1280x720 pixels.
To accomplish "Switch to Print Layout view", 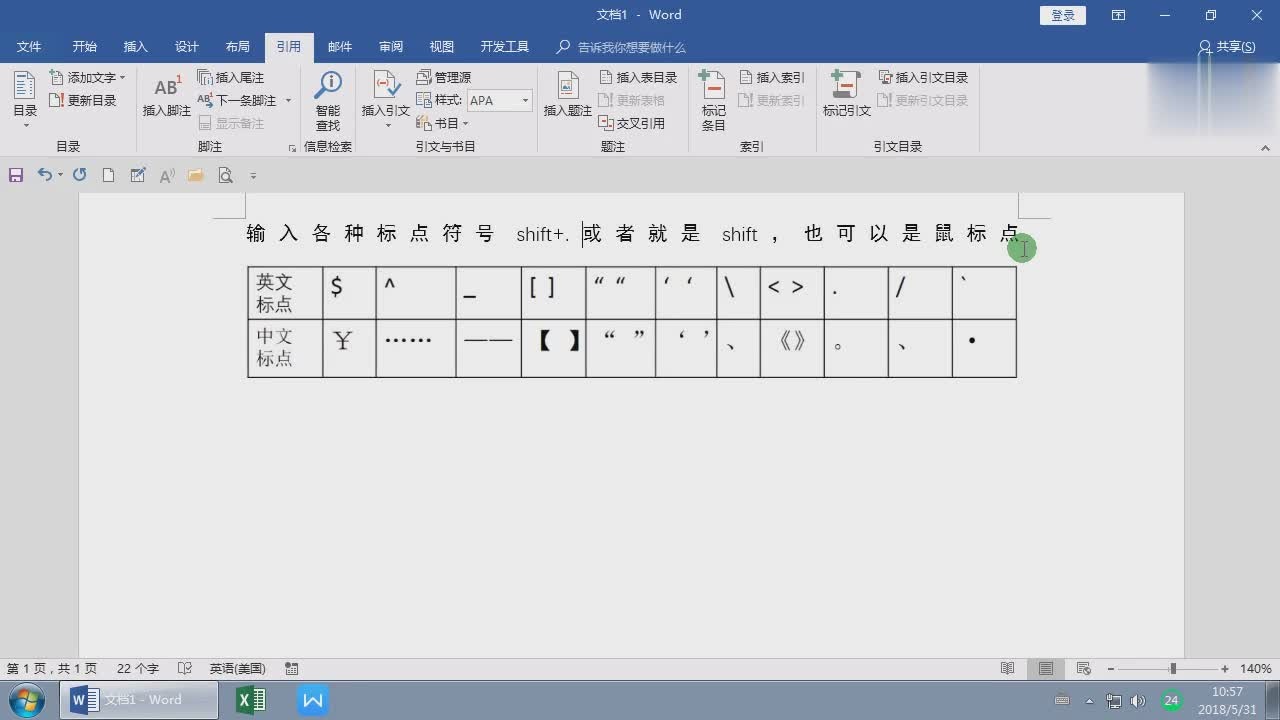I will point(1045,669).
